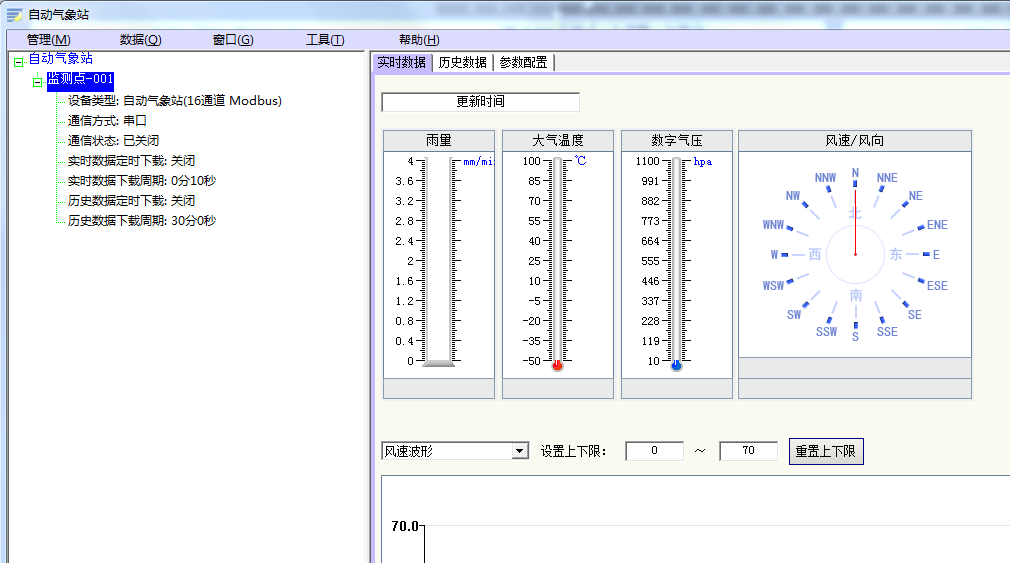
Task: Click the rain gauge base
Action: coord(438,364)
